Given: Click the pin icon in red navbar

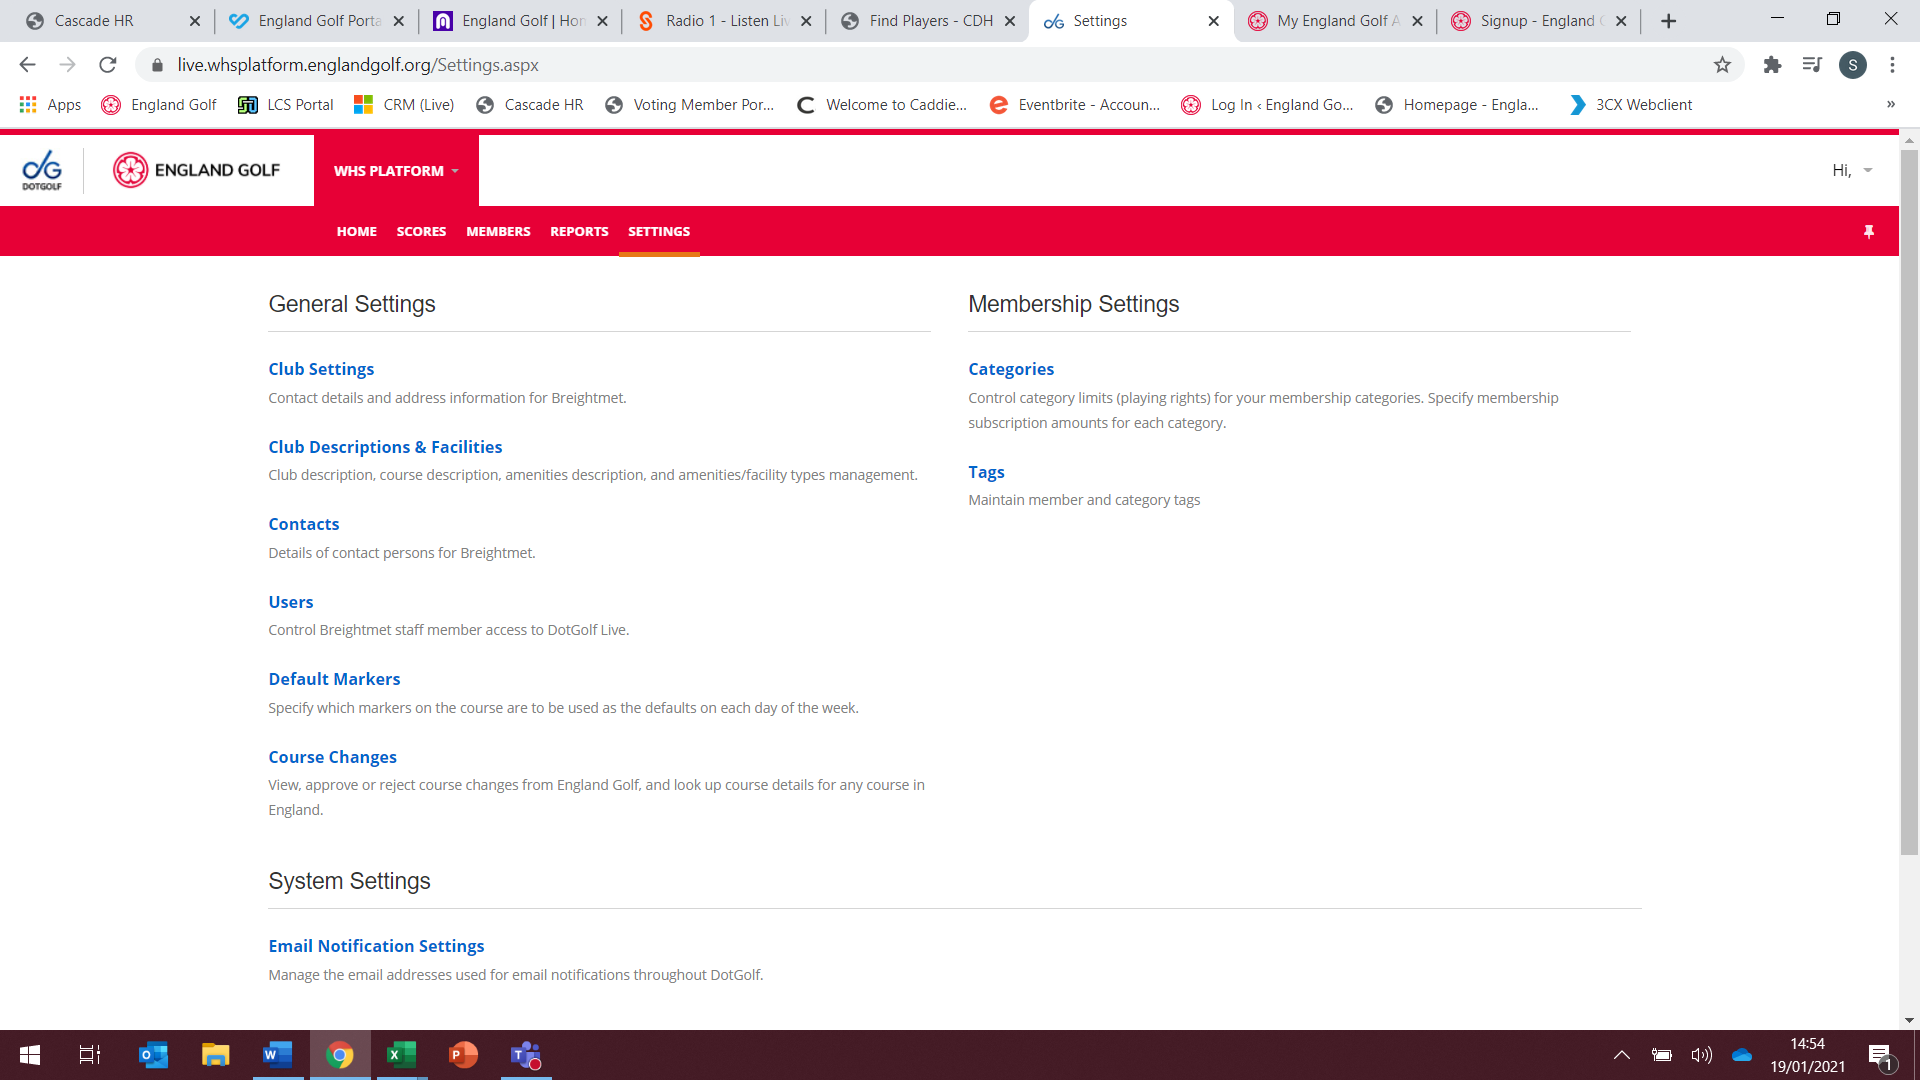Looking at the screenshot, I should click(1868, 232).
